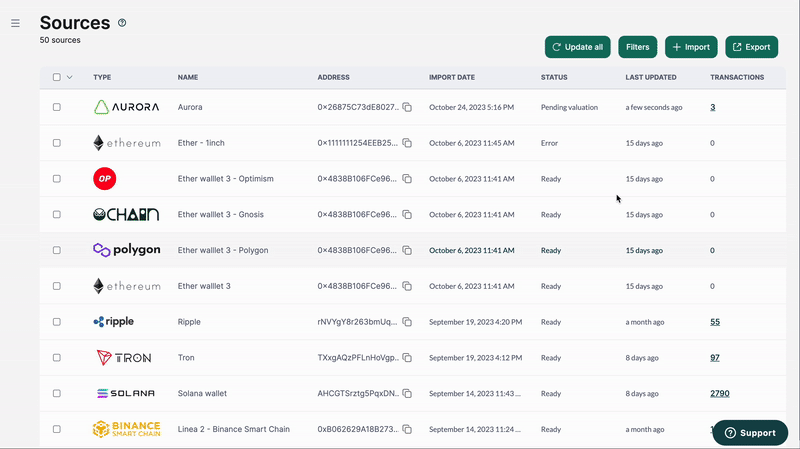This screenshot has width=800, height=449.
Task: Click the Solana logo
Action: point(126,393)
